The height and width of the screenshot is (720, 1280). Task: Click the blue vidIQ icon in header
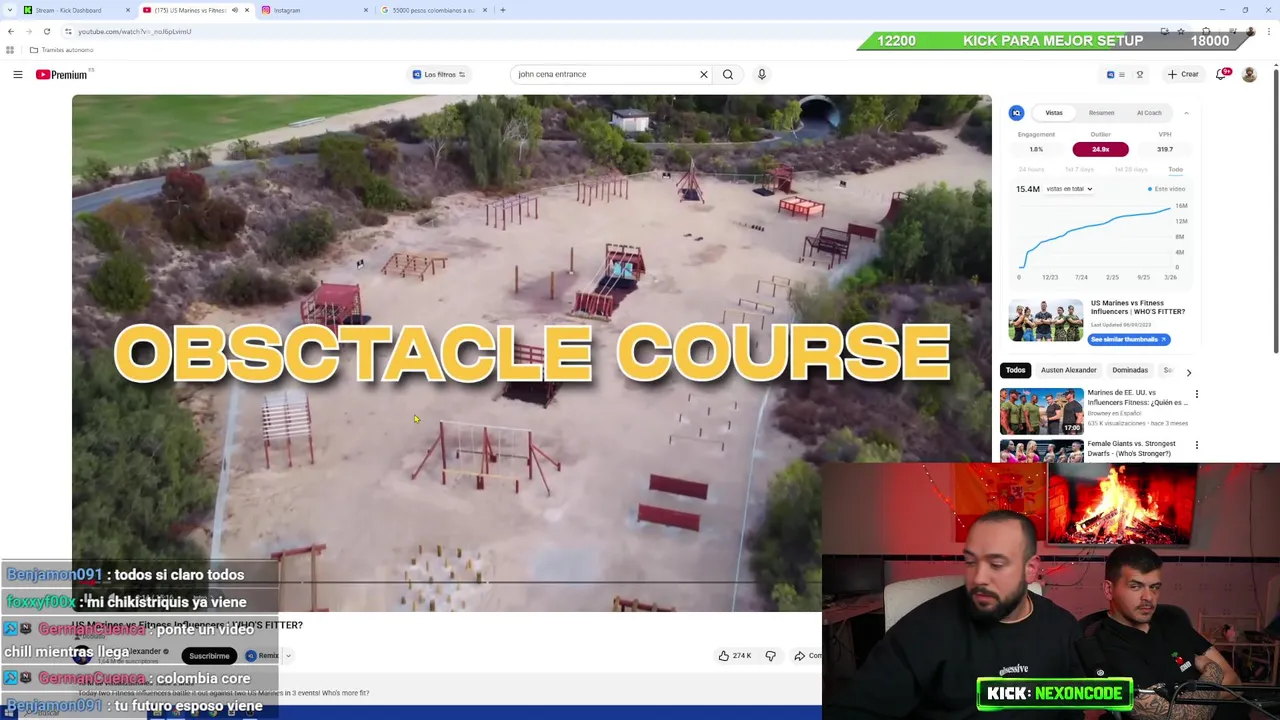point(1110,74)
